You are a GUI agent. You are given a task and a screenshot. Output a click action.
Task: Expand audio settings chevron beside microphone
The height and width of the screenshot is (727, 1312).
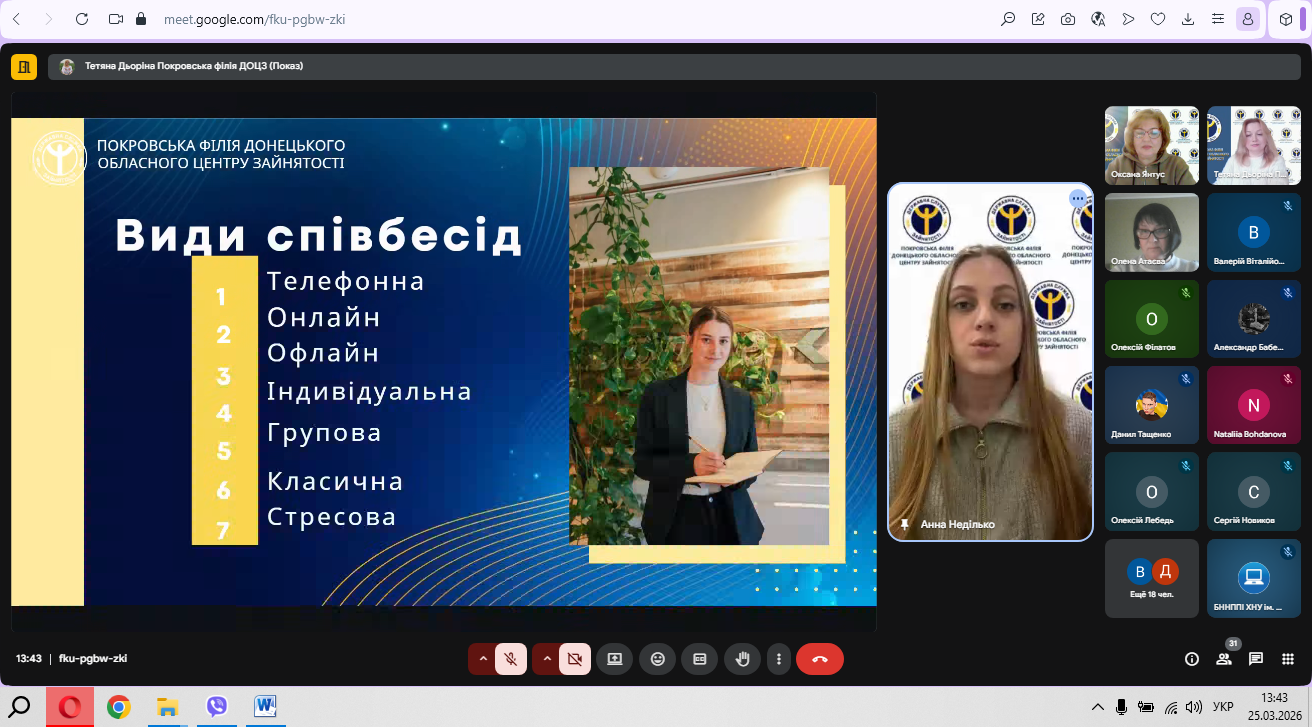tap(483, 659)
